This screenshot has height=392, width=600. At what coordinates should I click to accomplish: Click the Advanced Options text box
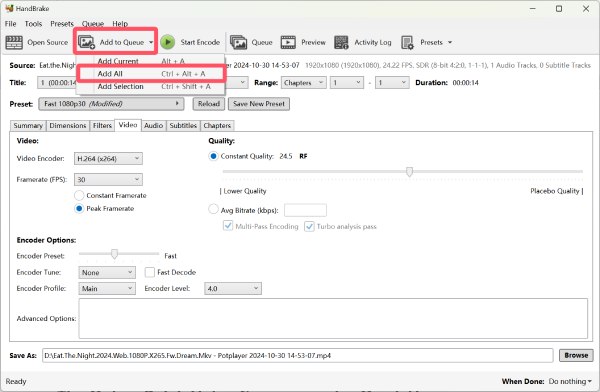(x=333, y=318)
